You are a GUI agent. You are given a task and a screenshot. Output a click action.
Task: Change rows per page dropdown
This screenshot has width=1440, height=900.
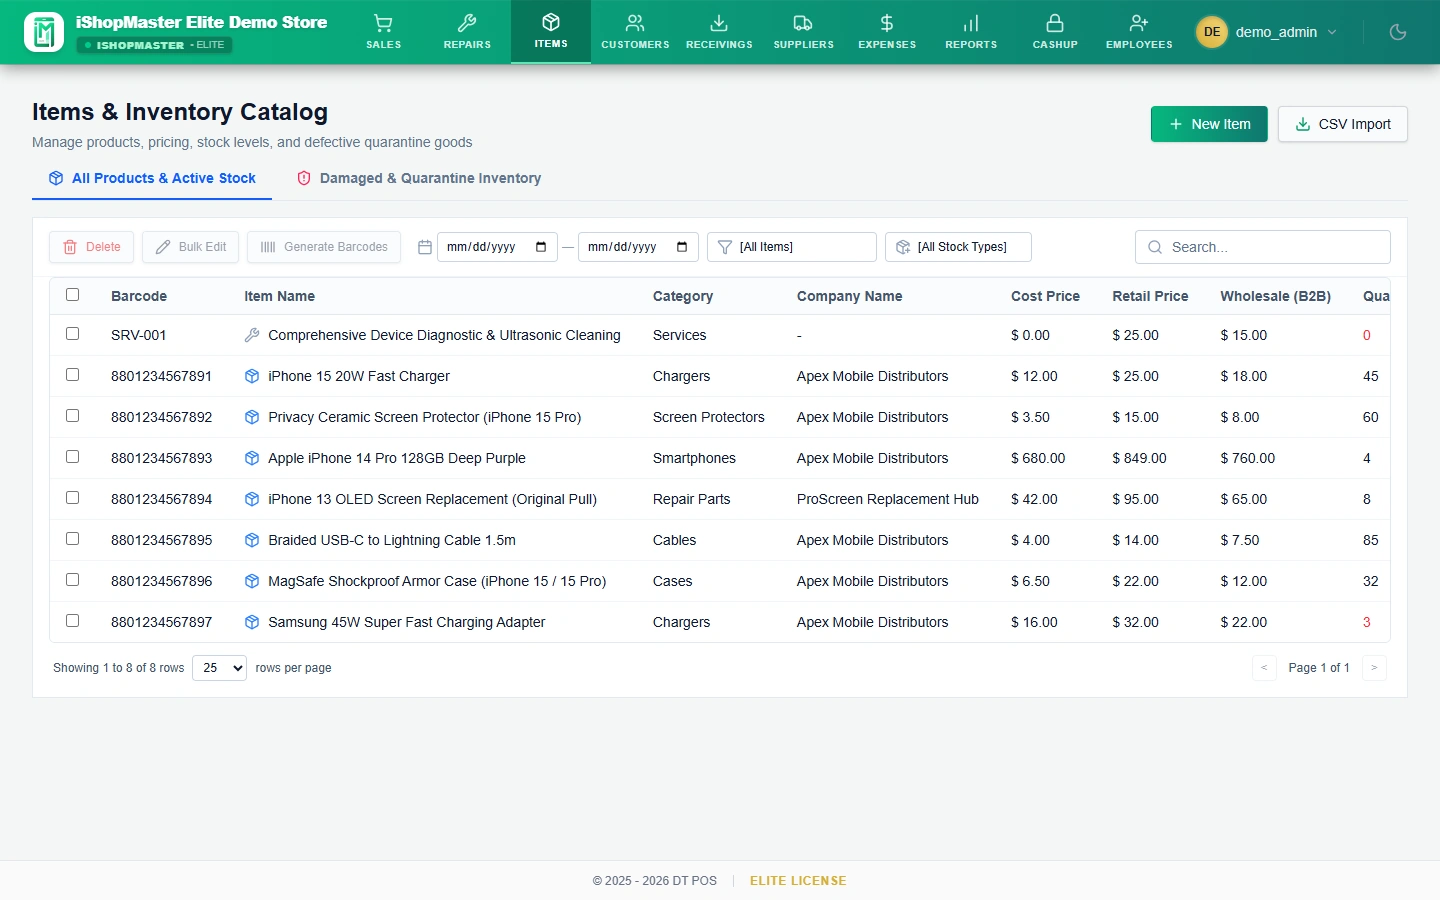(219, 668)
